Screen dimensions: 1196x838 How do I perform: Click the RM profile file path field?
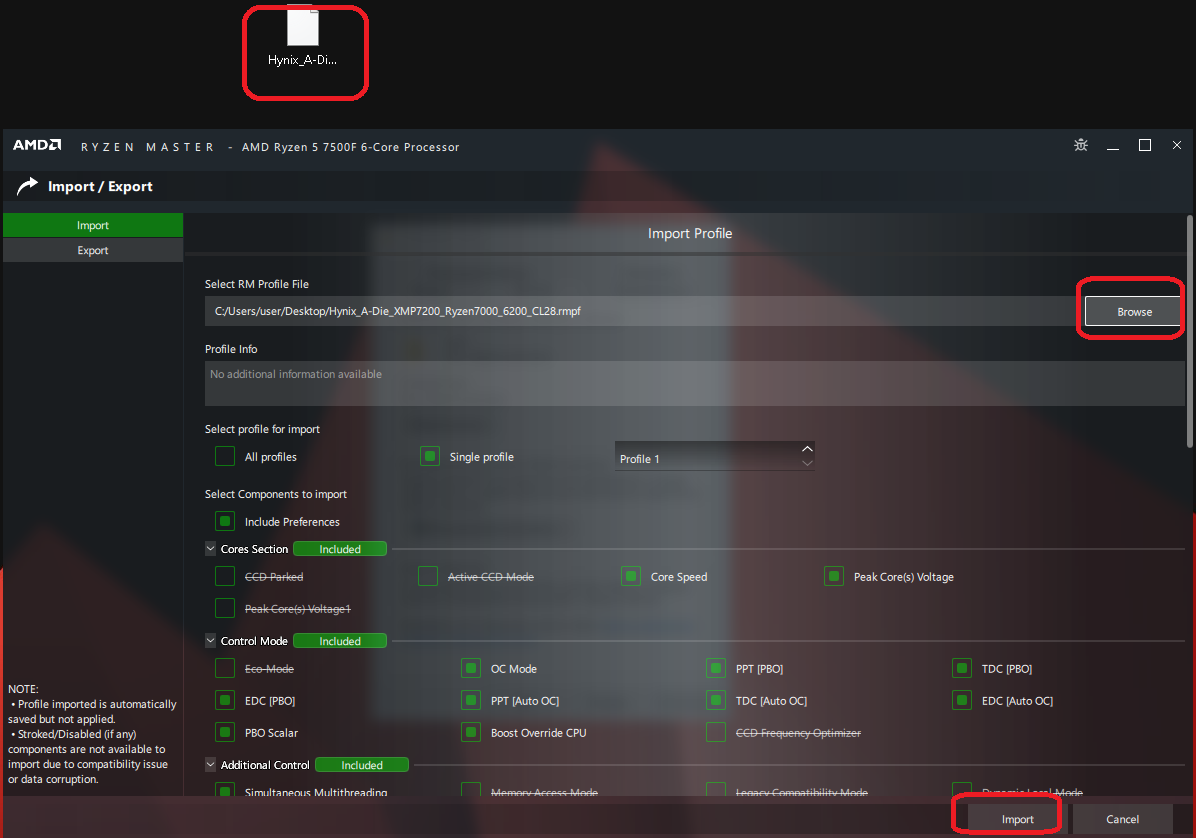tap(641, 311)
